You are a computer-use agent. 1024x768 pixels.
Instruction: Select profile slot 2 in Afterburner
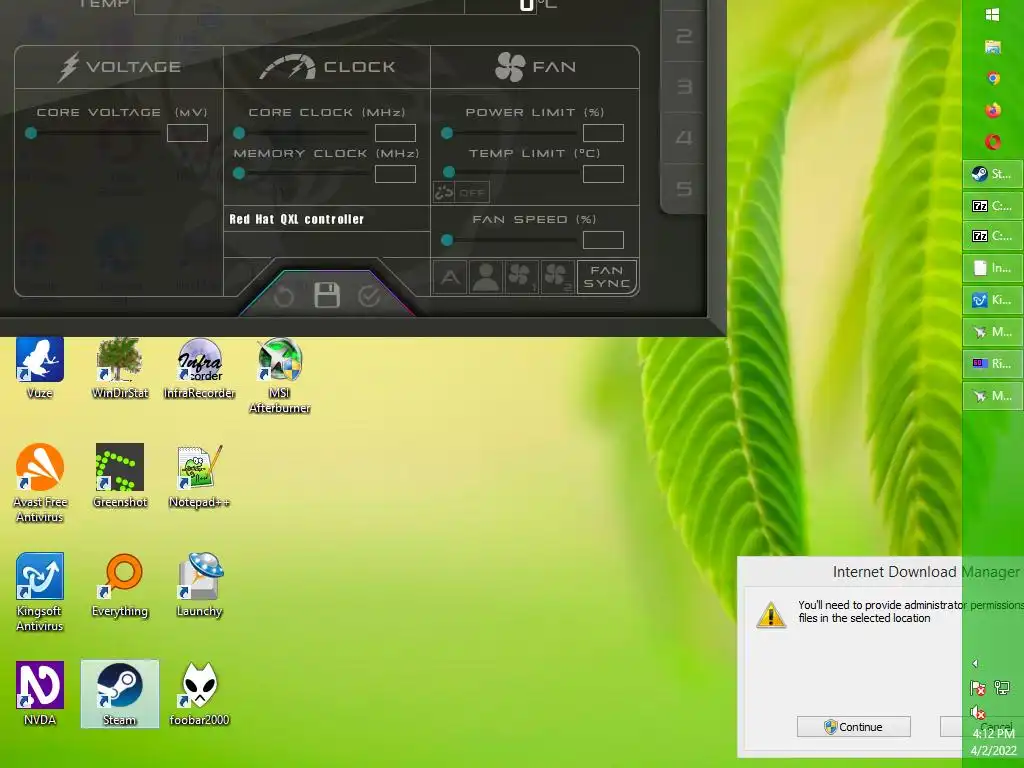click(684, 36)
